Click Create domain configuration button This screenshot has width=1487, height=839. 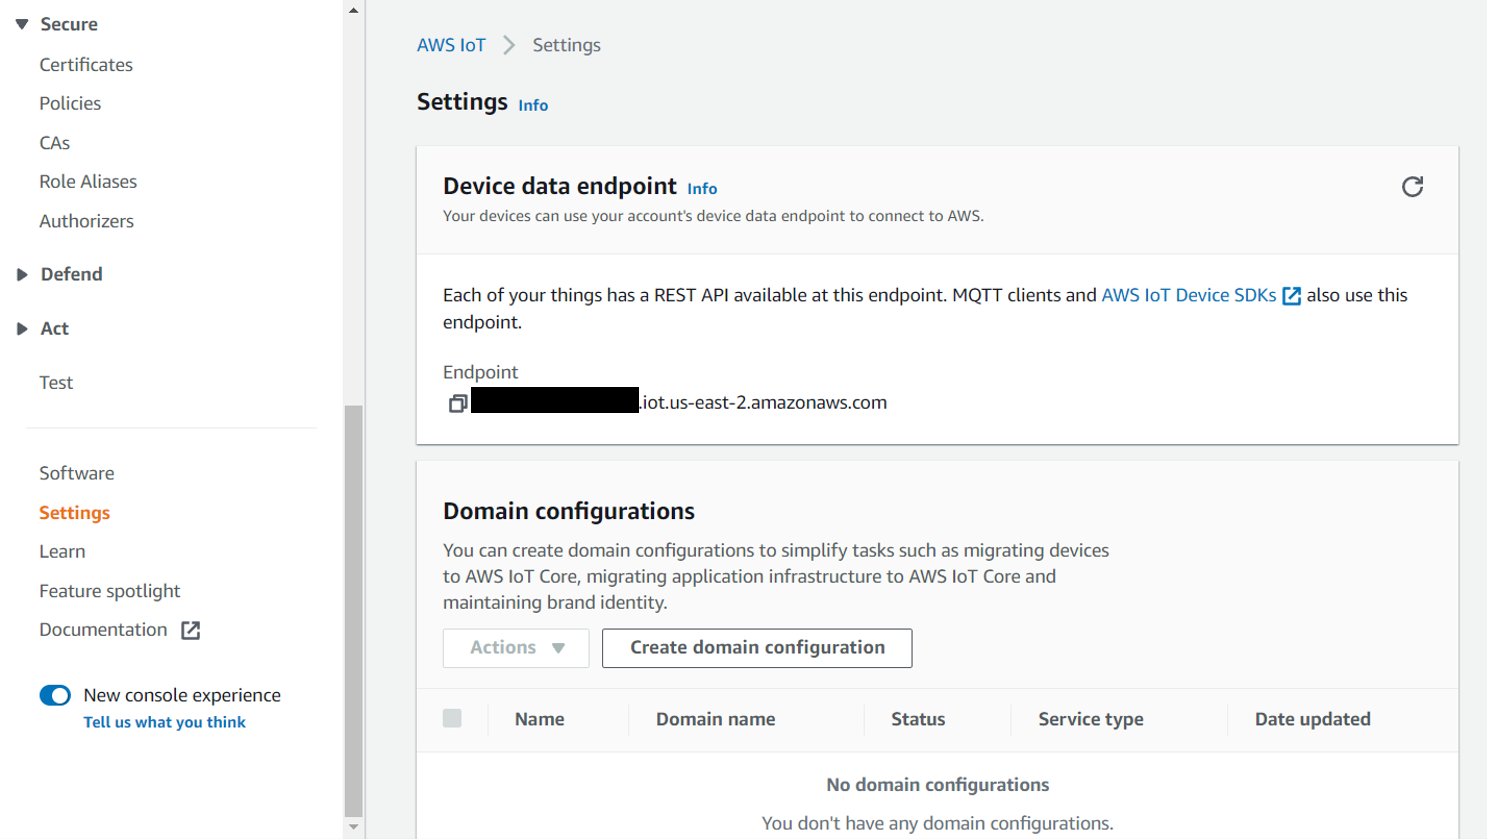(757, 648)
